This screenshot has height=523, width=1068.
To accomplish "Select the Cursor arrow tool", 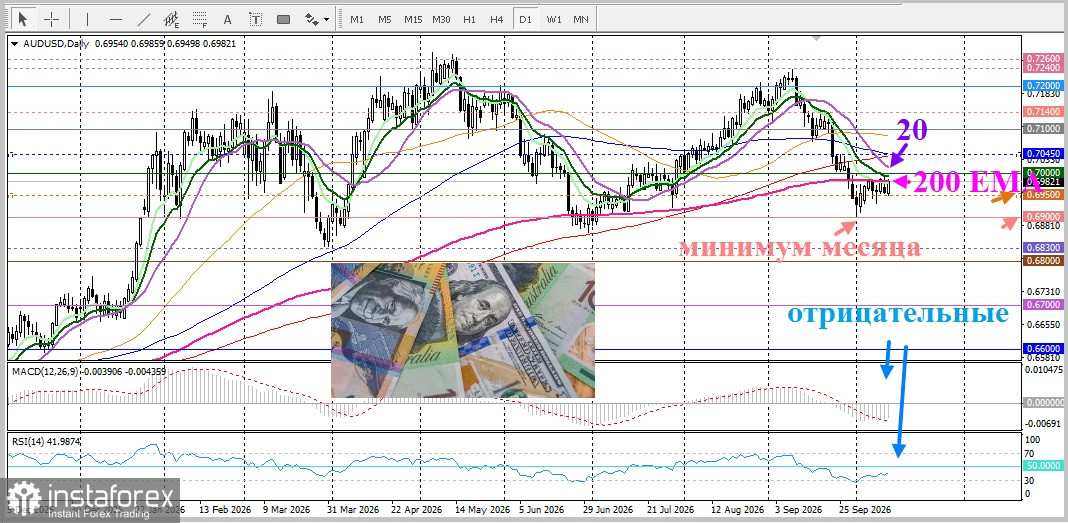I will coord(24,18).
